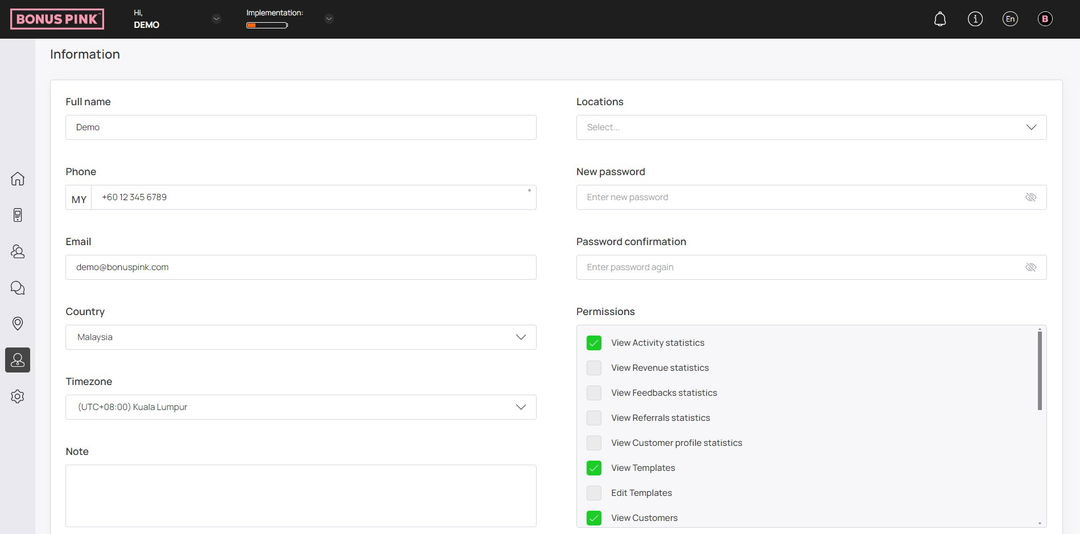Uncheck View Activity statistics permission
1080x534 pixels.
[x=594, y=342]
